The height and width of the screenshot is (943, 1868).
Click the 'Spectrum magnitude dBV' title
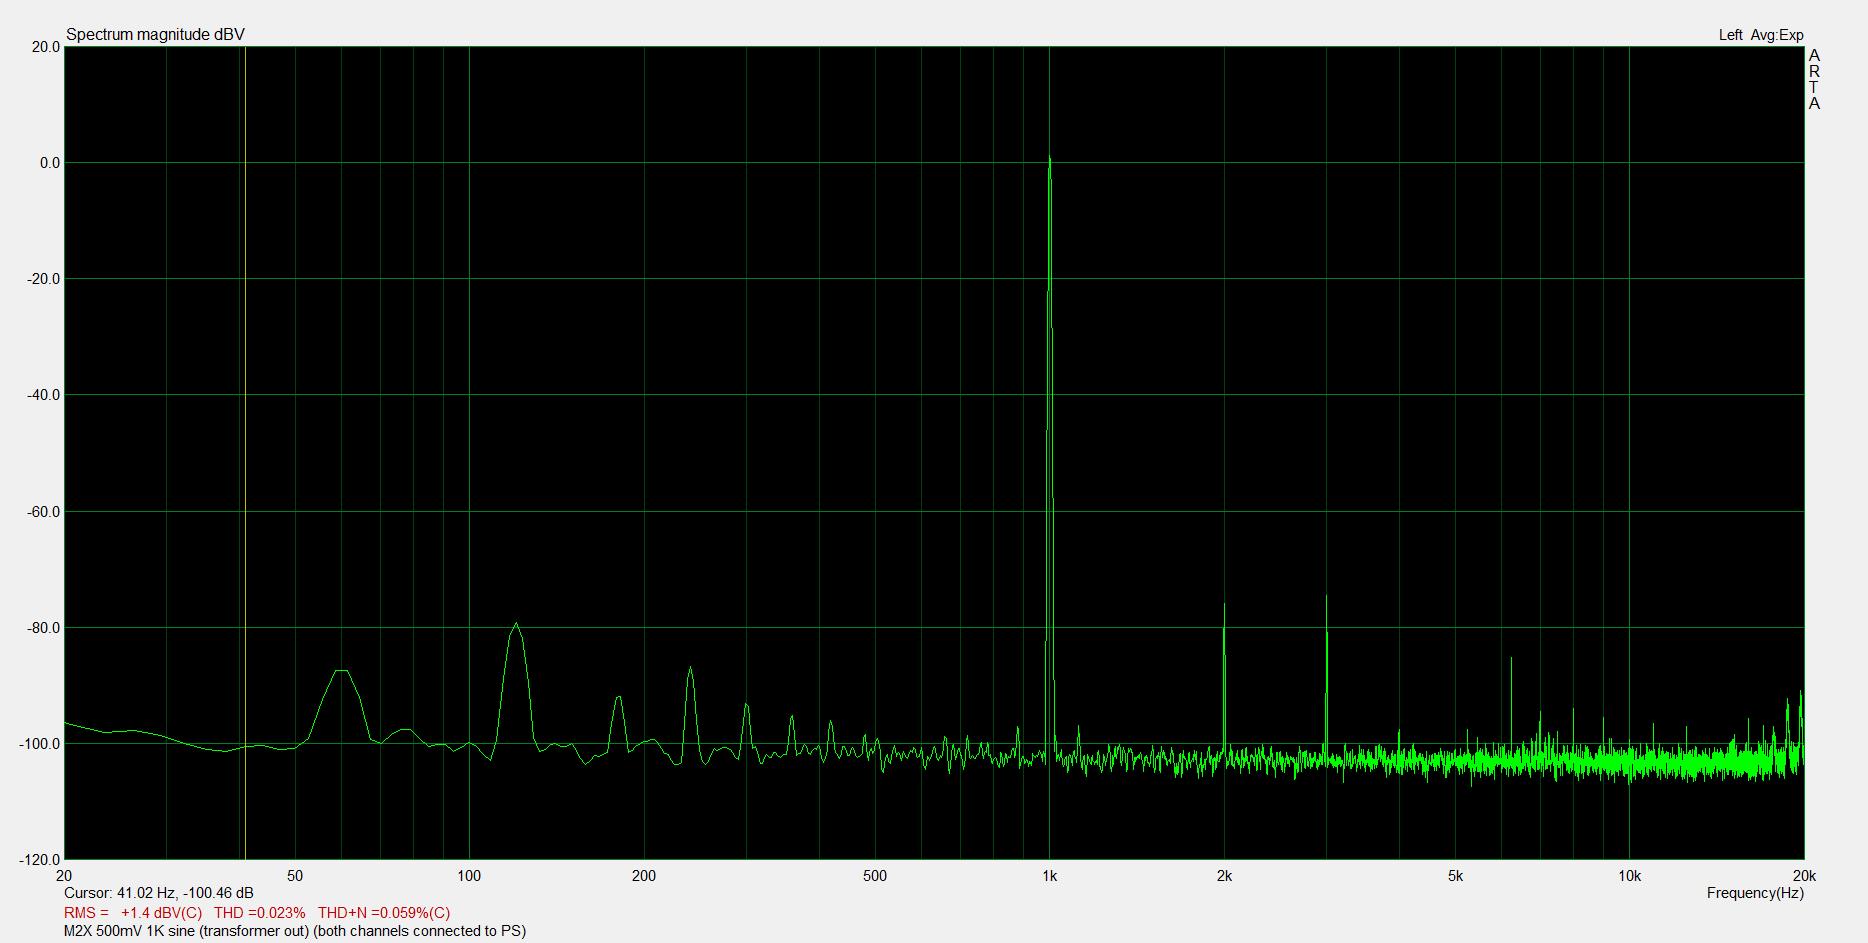point(155,35)
